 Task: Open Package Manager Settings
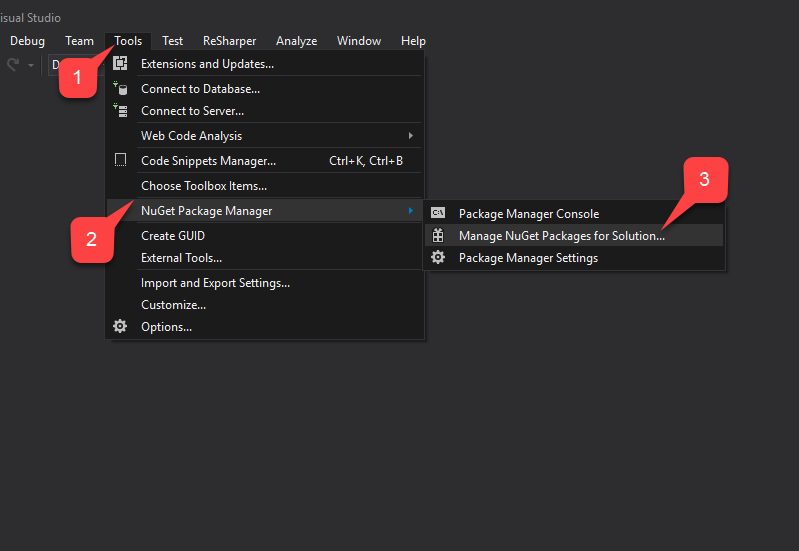pyautogui.click(x=574, y=257)
